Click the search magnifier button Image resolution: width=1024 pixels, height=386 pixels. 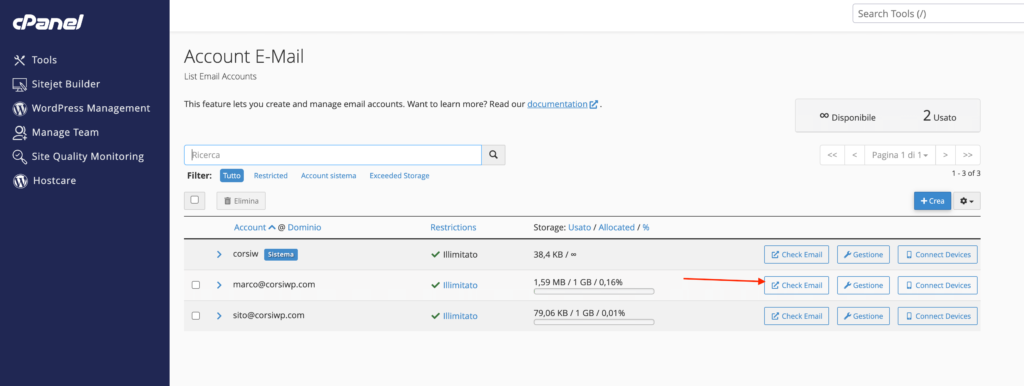[494, 155]
